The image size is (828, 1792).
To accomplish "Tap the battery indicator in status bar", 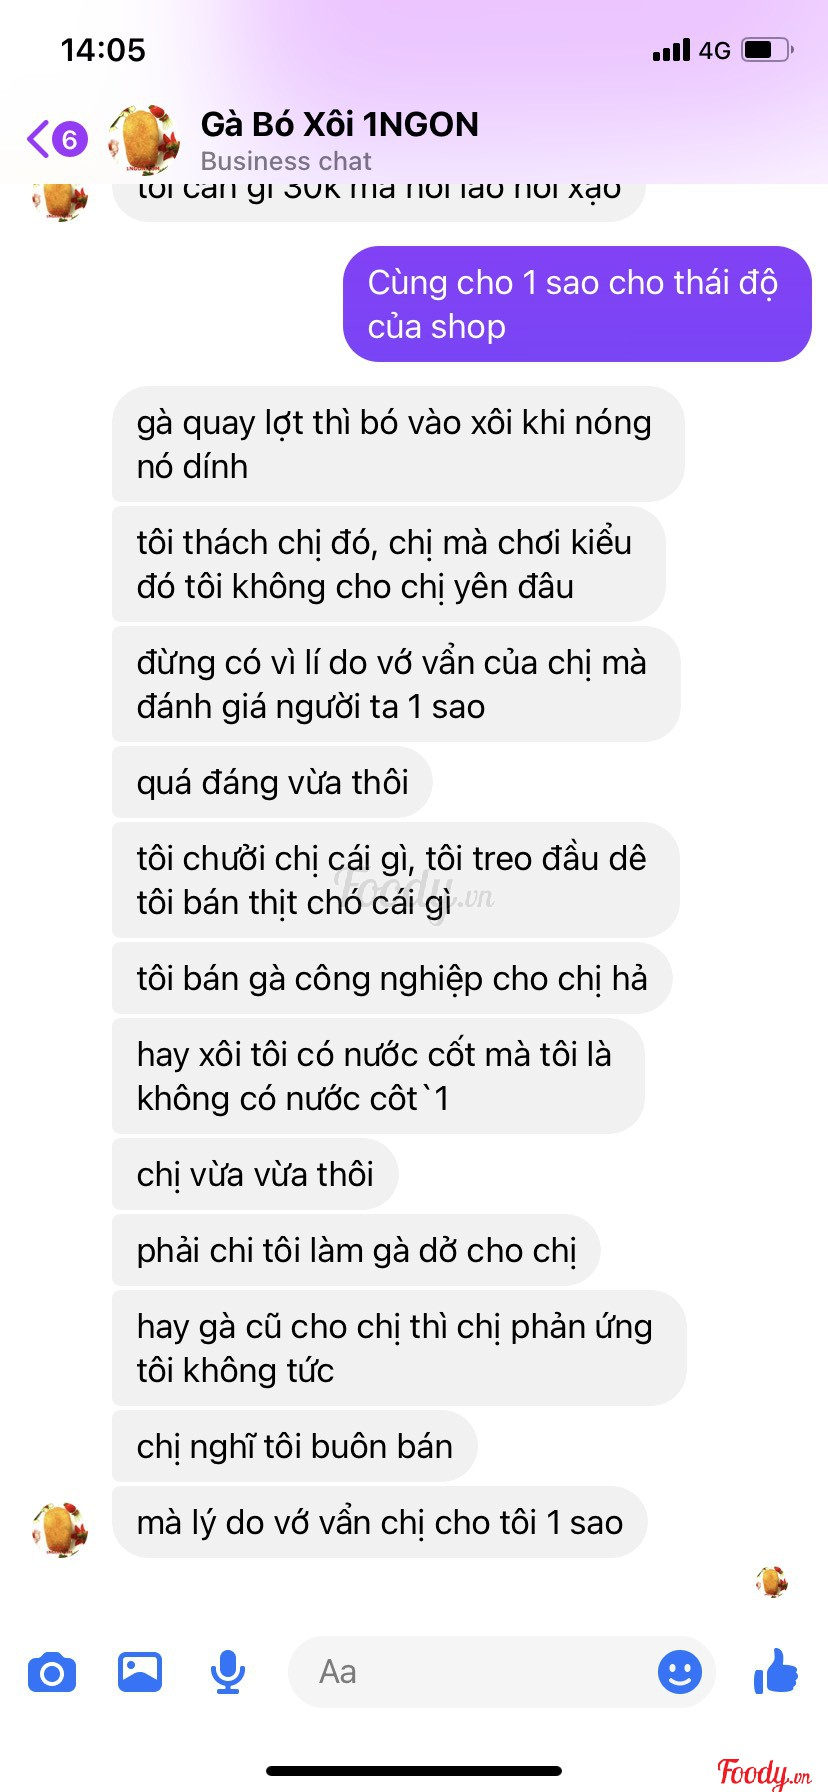I will point(768,49).
